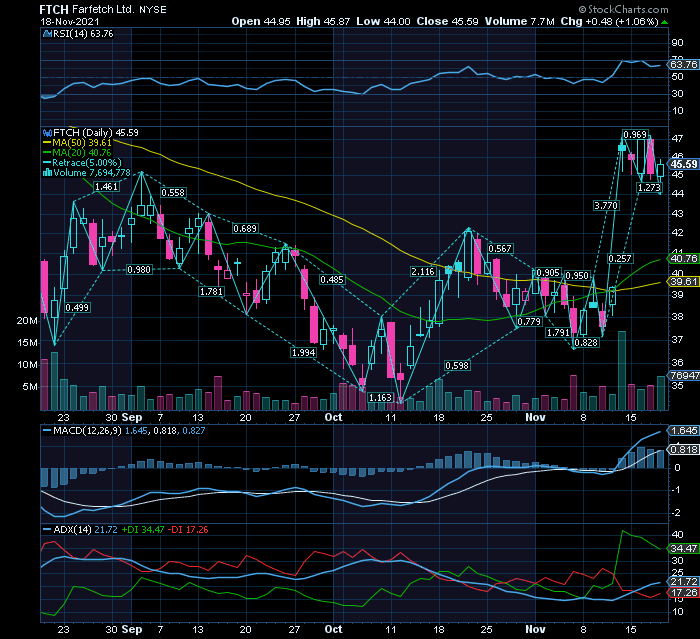
Task: Click the Volume 7.7M header value
Action: (520, 21)
